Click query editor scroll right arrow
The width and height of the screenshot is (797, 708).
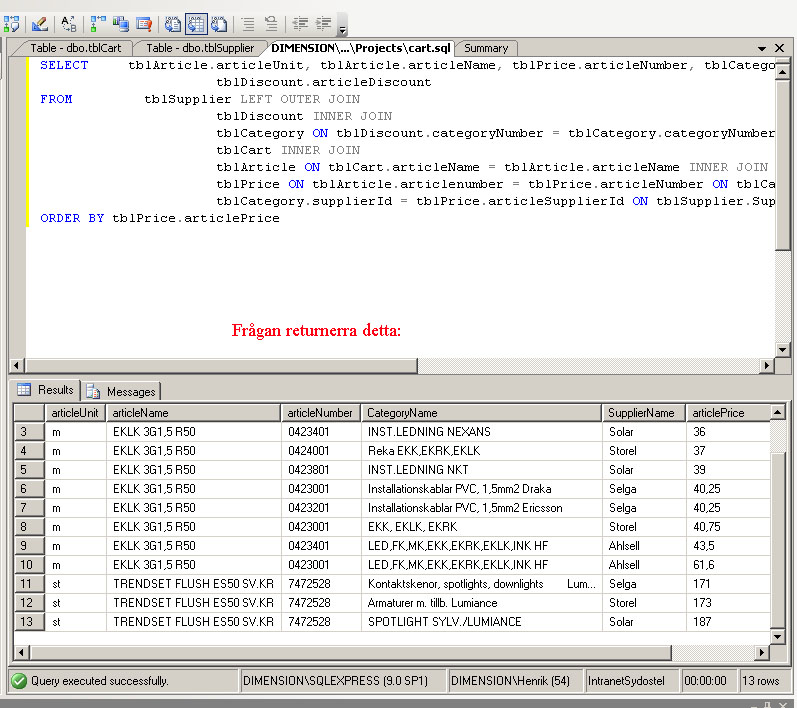coord(767,365)
